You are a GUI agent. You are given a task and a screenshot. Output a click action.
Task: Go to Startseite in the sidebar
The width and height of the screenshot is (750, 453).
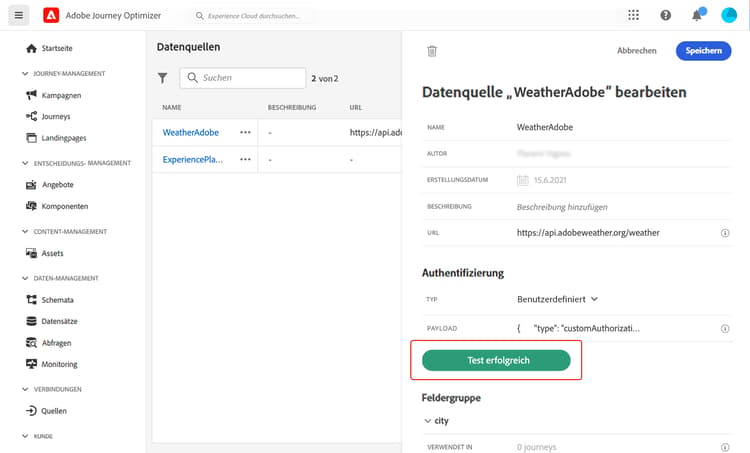[50, 48]
